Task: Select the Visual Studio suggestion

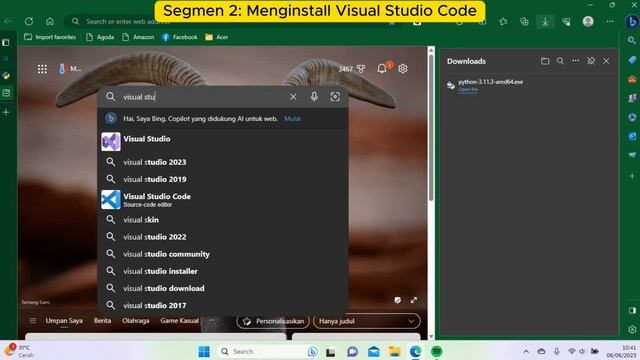Action: tap(223, 141)
